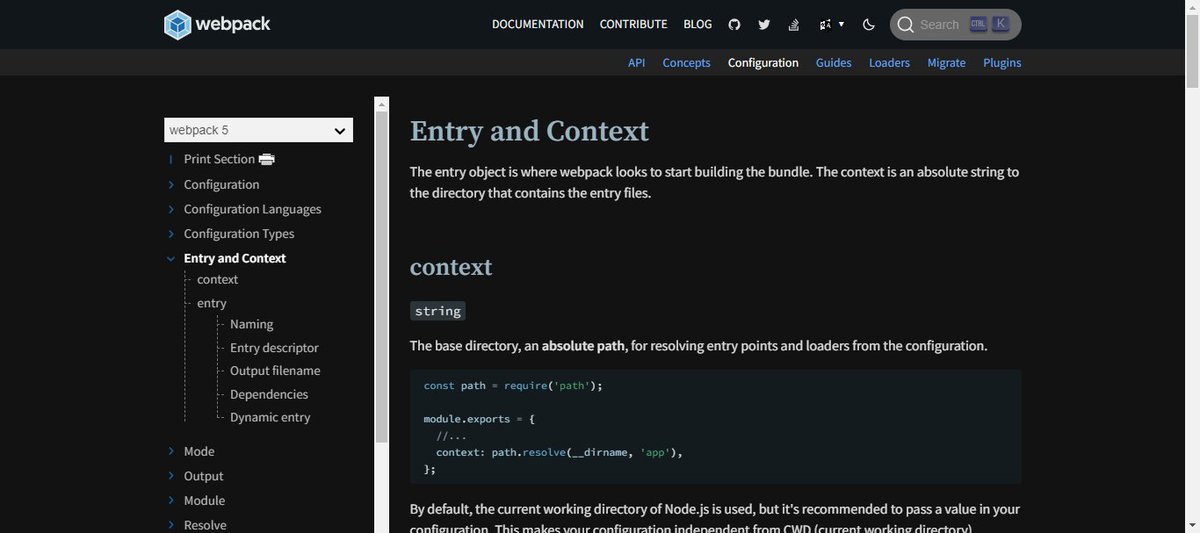The height and width of the screenshot is (533, 1200).
Task: Click the sidebar vertical scrollbar thumb
Action: (381, 275)
